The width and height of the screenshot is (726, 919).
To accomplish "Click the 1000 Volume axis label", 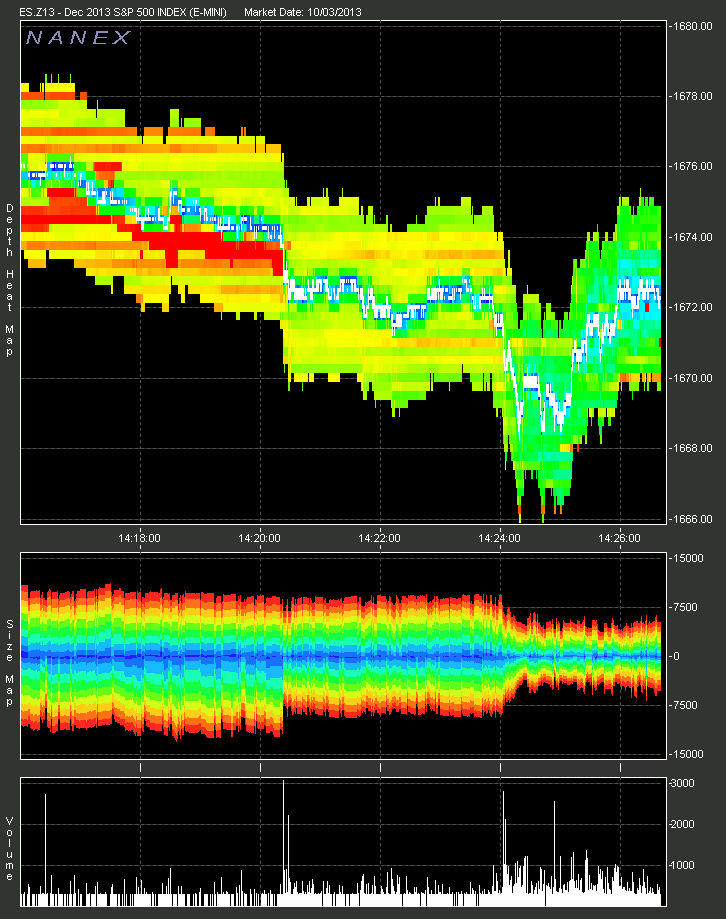I will click(683, 866).
